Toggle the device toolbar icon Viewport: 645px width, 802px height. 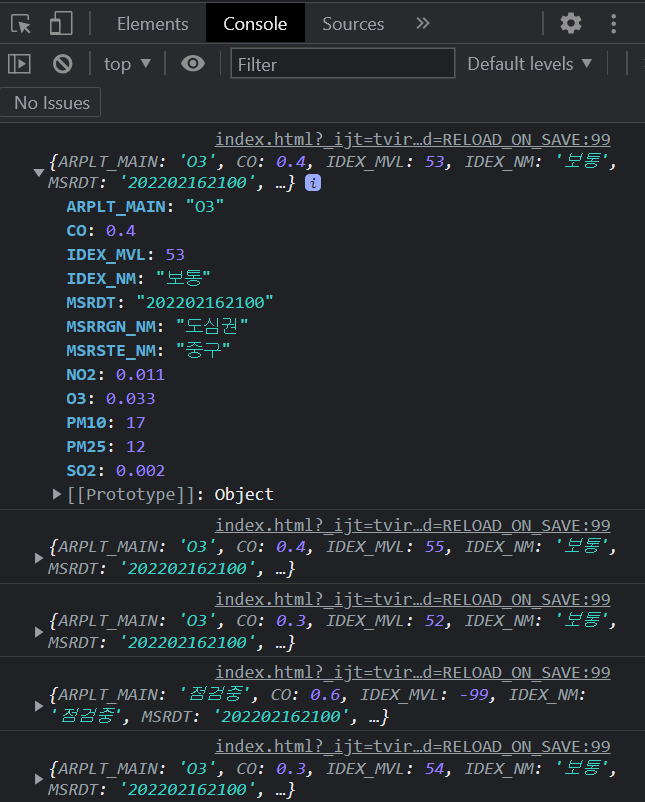(61, 24)
